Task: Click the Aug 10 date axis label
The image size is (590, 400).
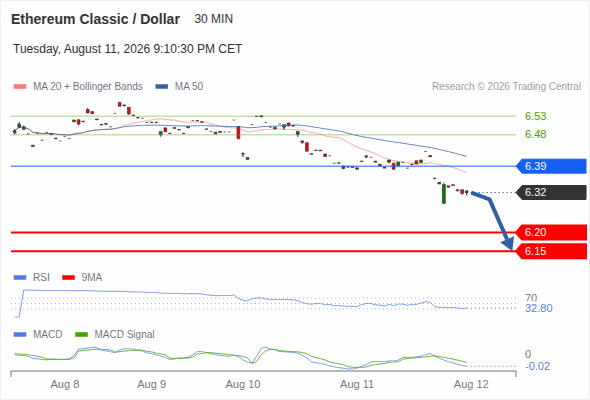Action: click(x=243, y=385)
